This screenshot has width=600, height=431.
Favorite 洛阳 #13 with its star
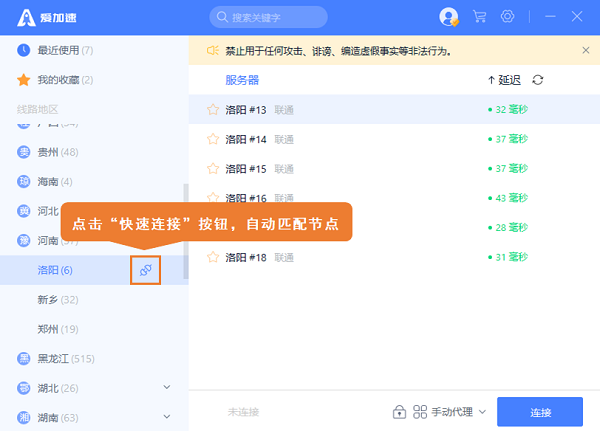[x=213, y=110]
